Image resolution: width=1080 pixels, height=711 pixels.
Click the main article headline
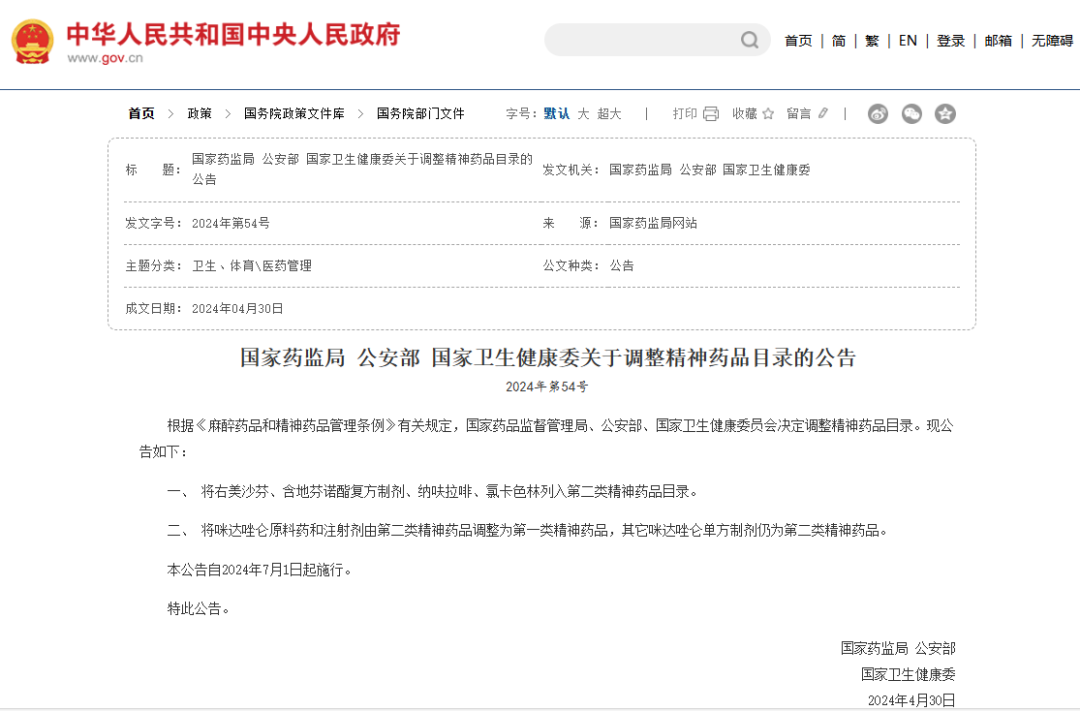click(548, 358)
